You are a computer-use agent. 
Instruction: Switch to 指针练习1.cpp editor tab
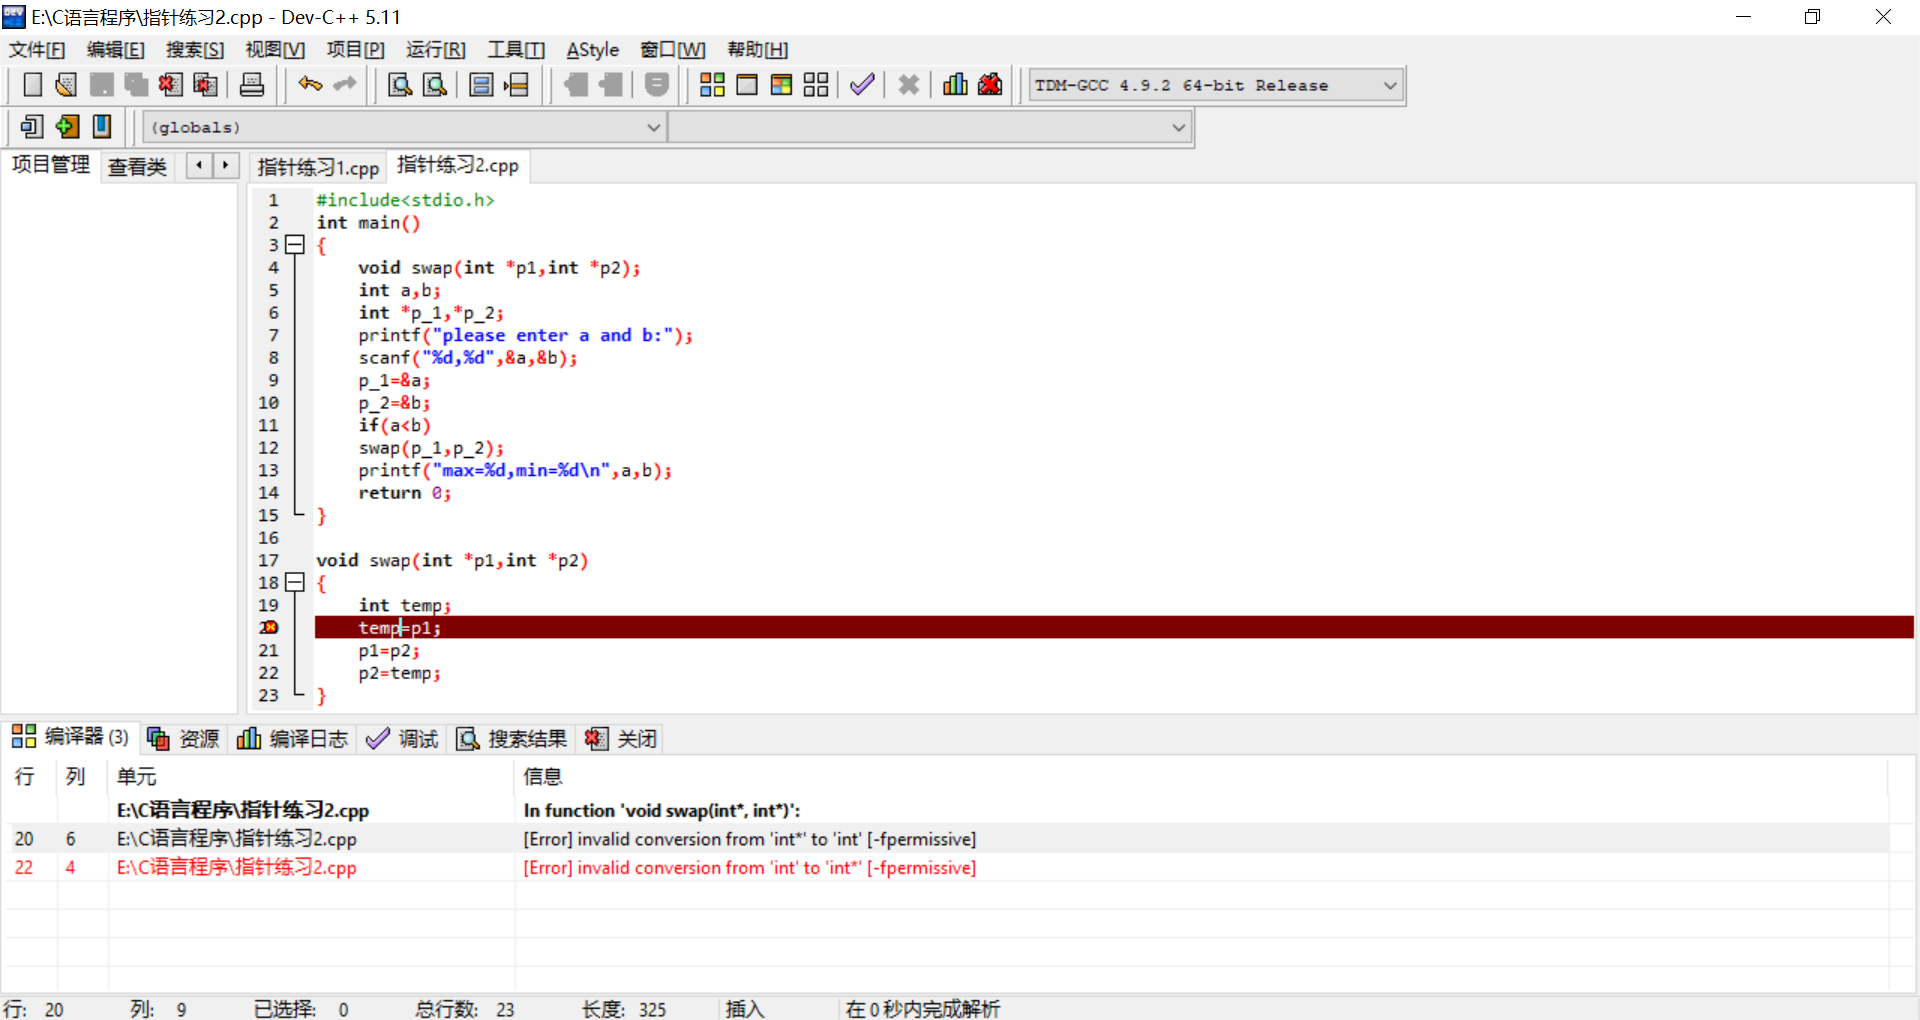click(318, 167)
